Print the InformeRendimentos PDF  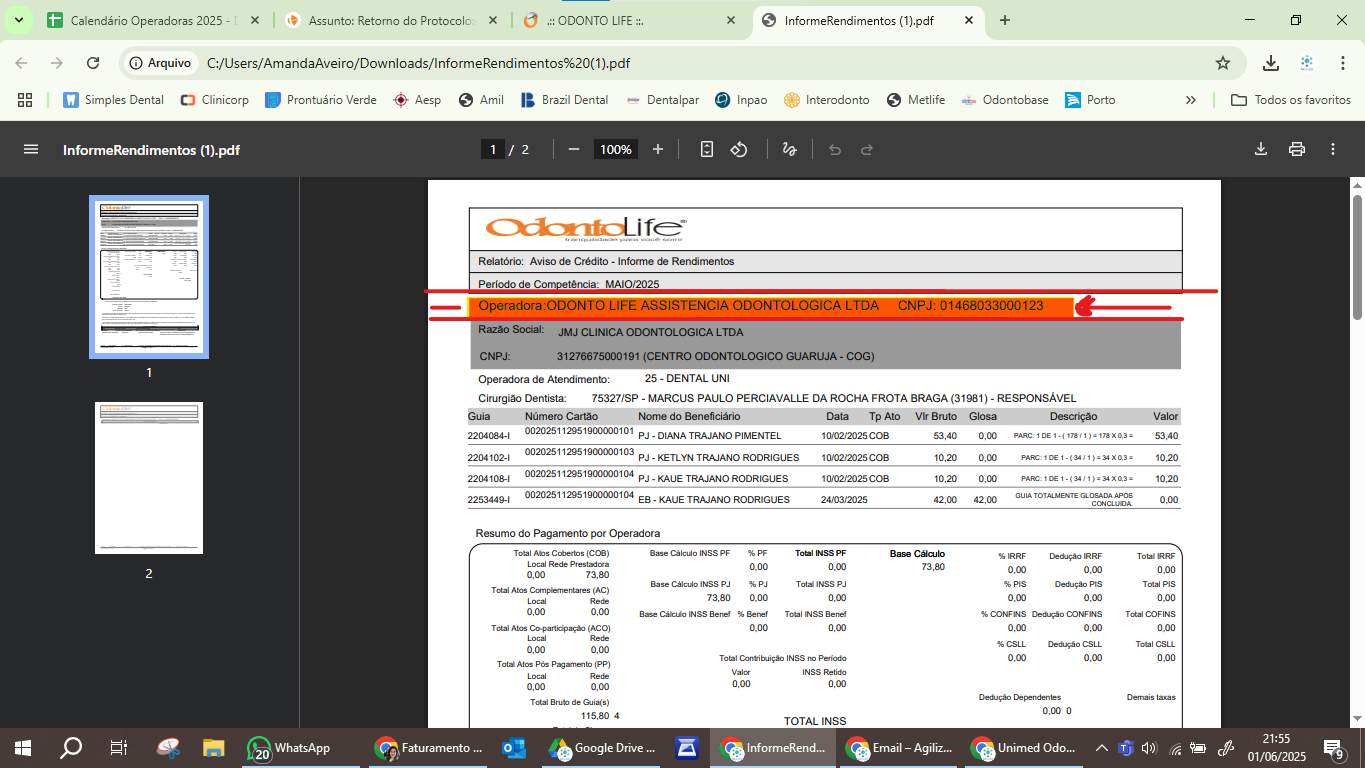click(1297, 149)
